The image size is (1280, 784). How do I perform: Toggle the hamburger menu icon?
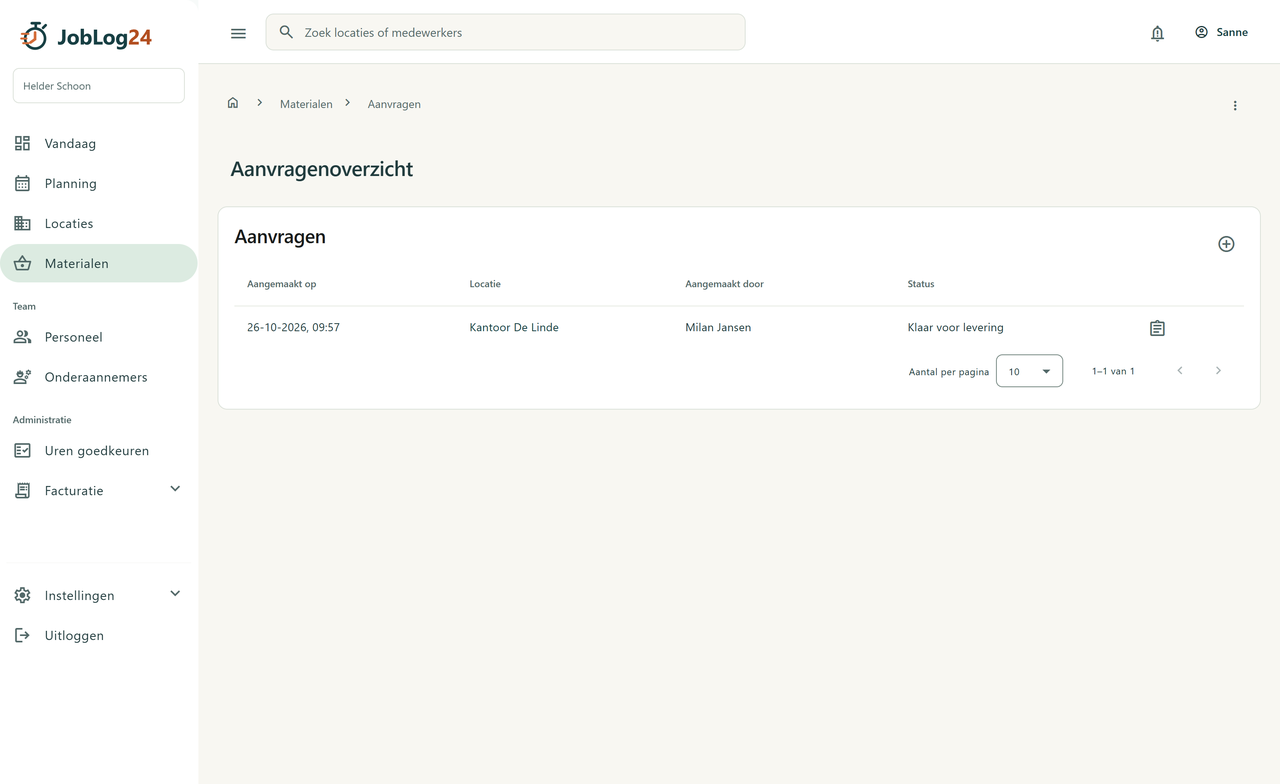click(238, 33)
